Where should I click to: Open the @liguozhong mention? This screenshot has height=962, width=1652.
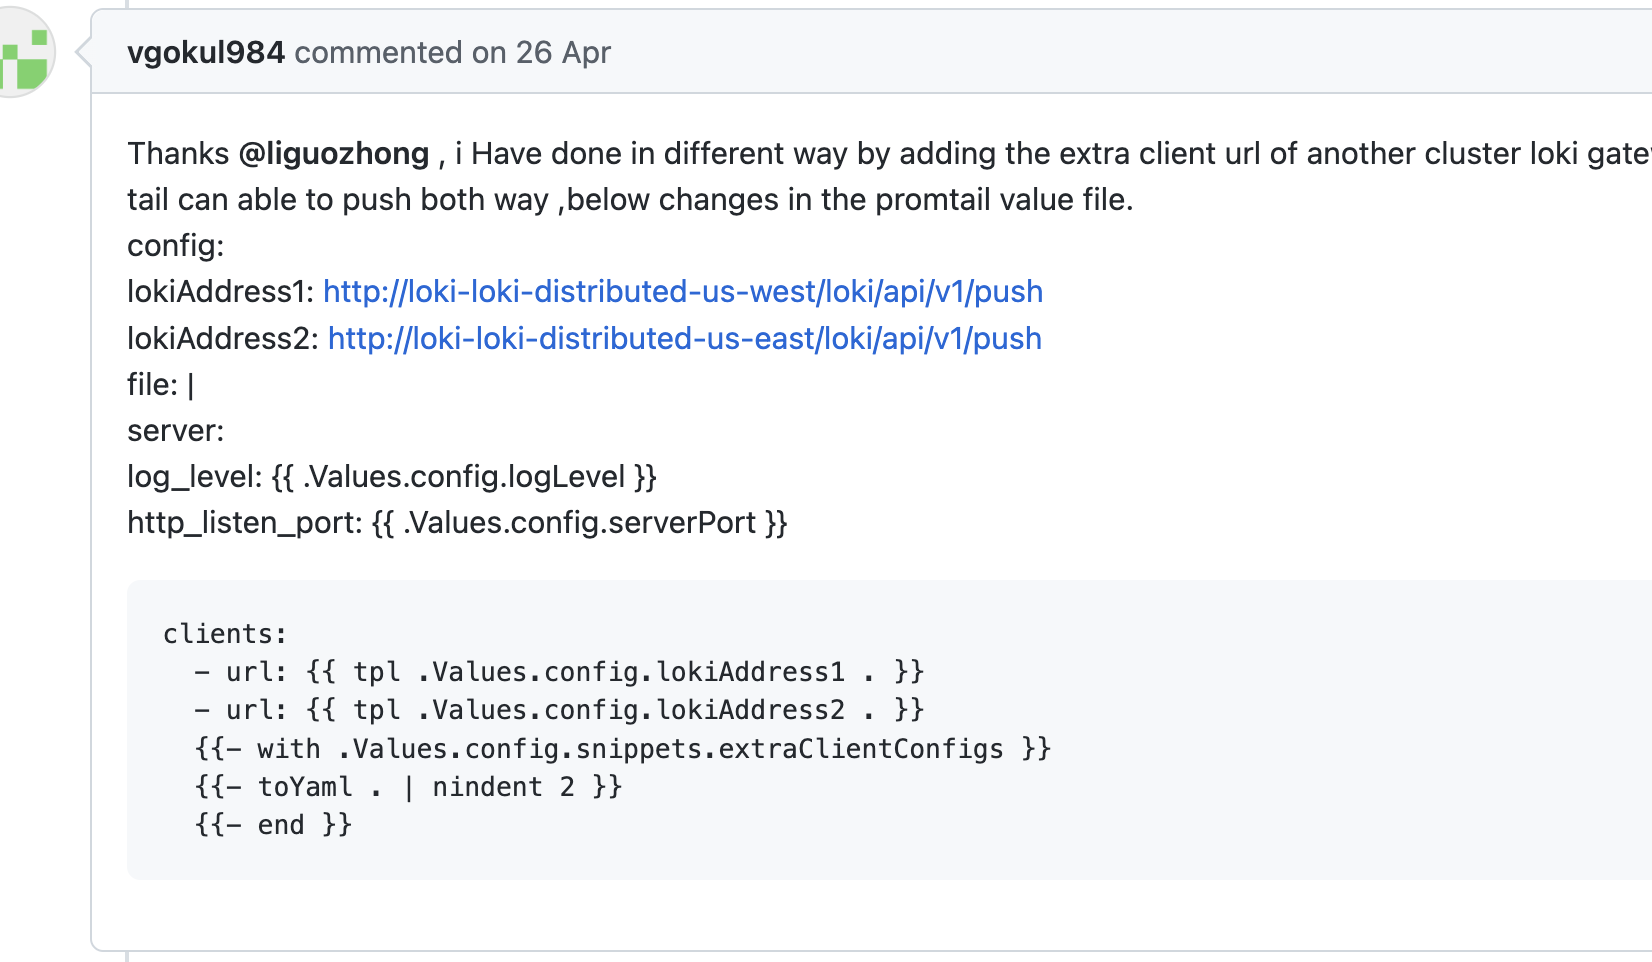click(334, 154)
